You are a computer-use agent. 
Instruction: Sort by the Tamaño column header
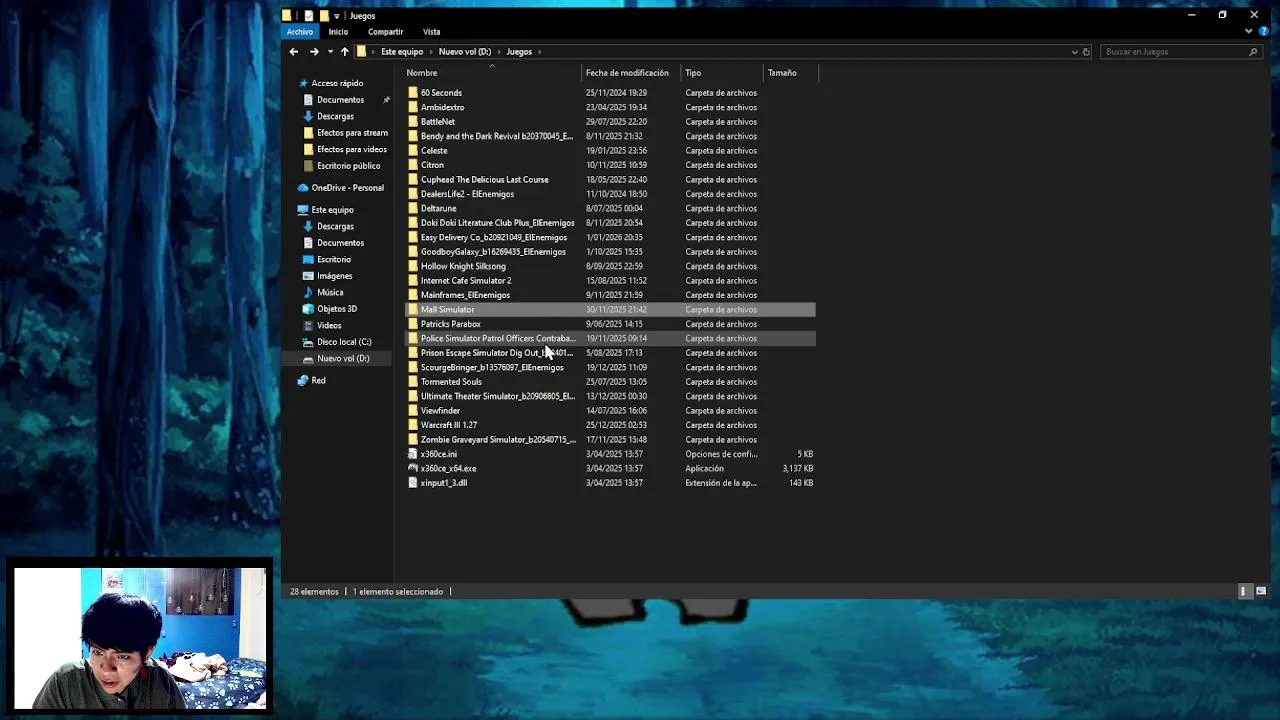coord(782,73)
